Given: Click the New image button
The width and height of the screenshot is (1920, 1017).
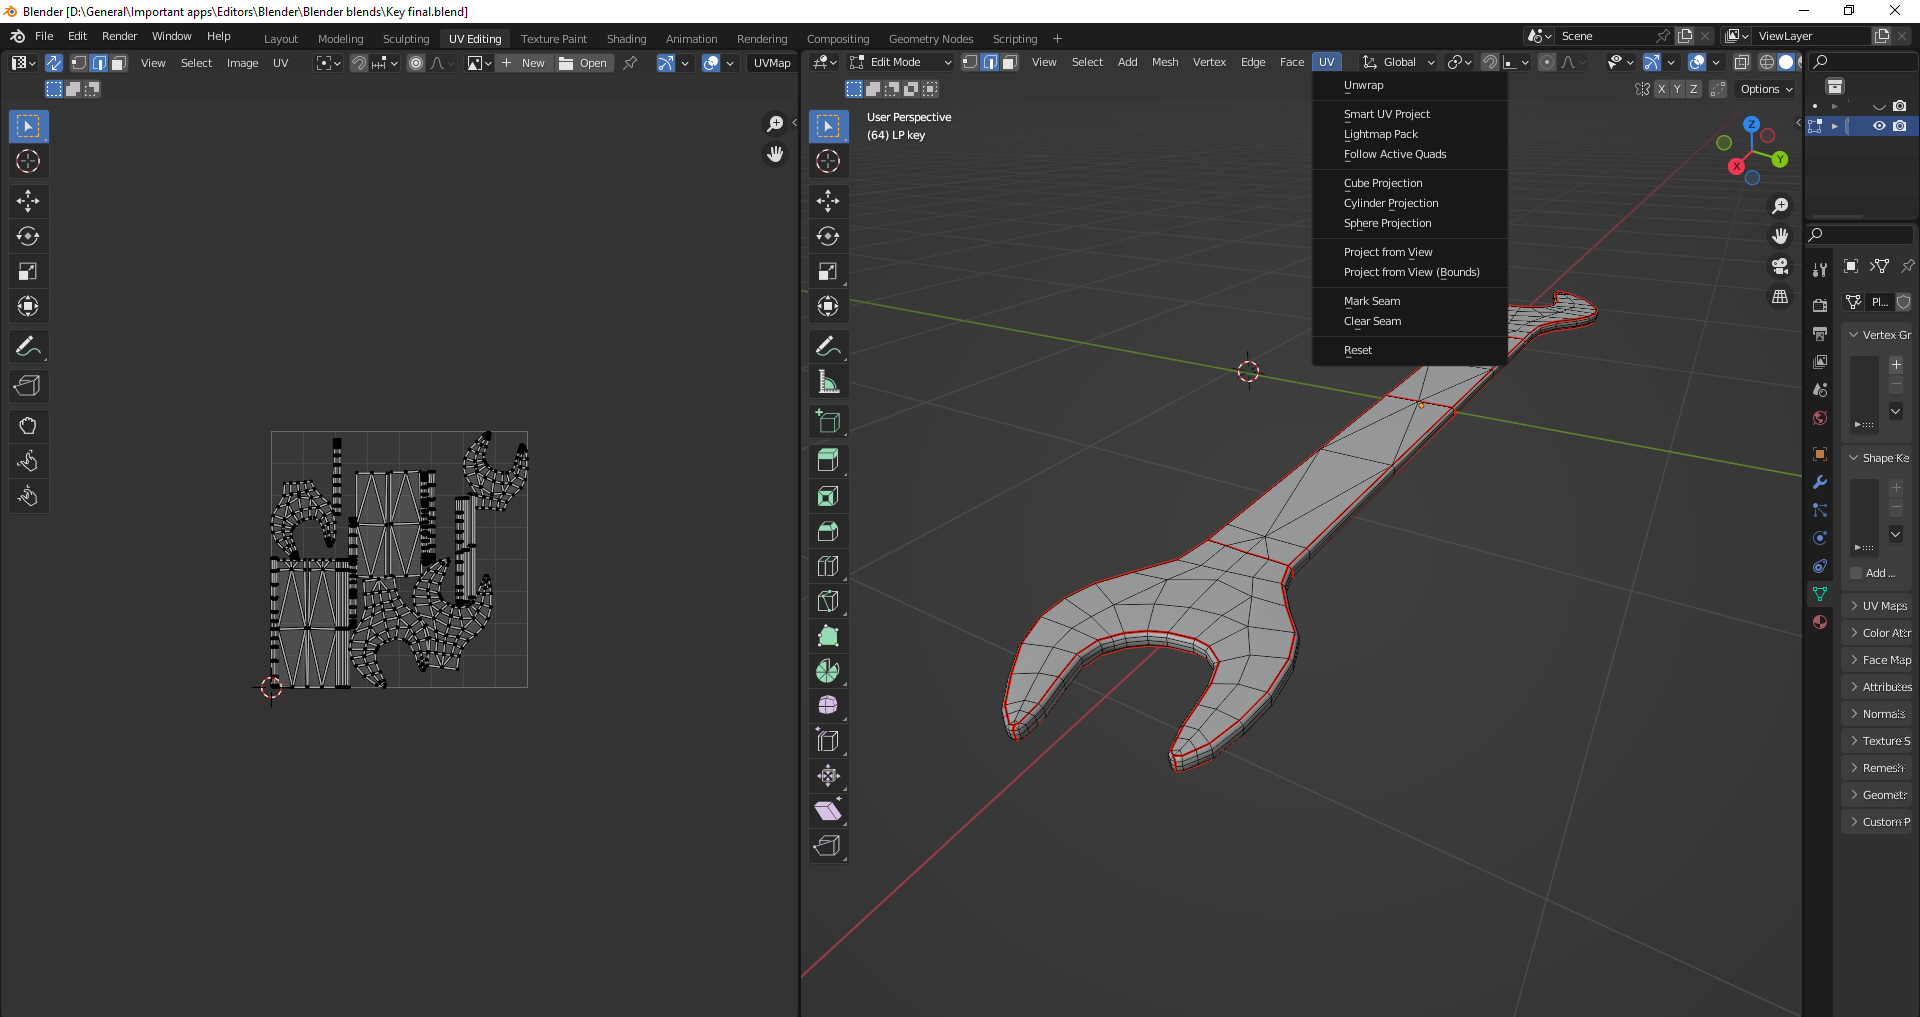Looking at the screenshot, I should pyautogui.click(x=523, y=63).
